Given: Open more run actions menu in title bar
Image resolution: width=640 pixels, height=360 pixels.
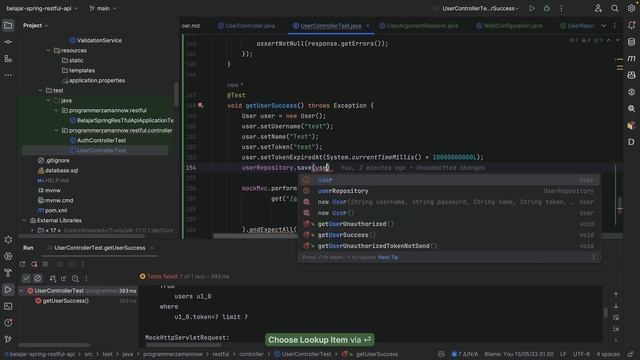Looking at the screenshot, I should [x=561, y=8].
